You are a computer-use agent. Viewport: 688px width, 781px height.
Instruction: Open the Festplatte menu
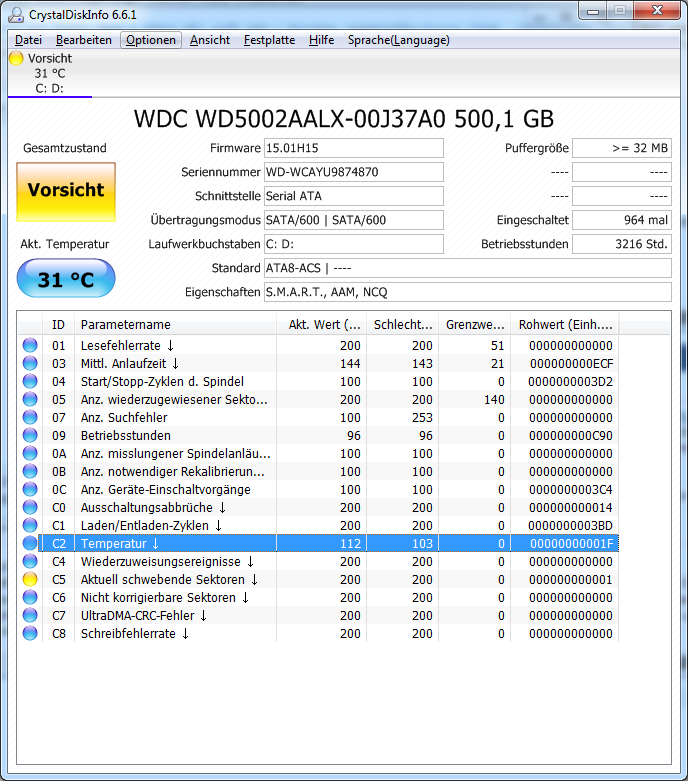pos(270,40)
